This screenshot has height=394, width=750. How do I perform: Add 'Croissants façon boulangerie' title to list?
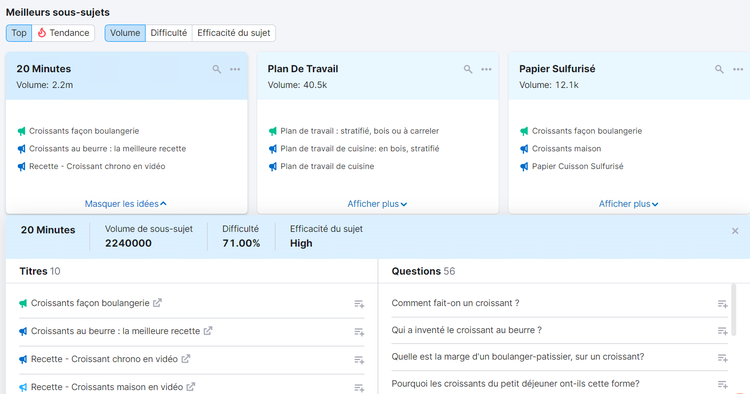pyautogui.click(x=359, y=304)
